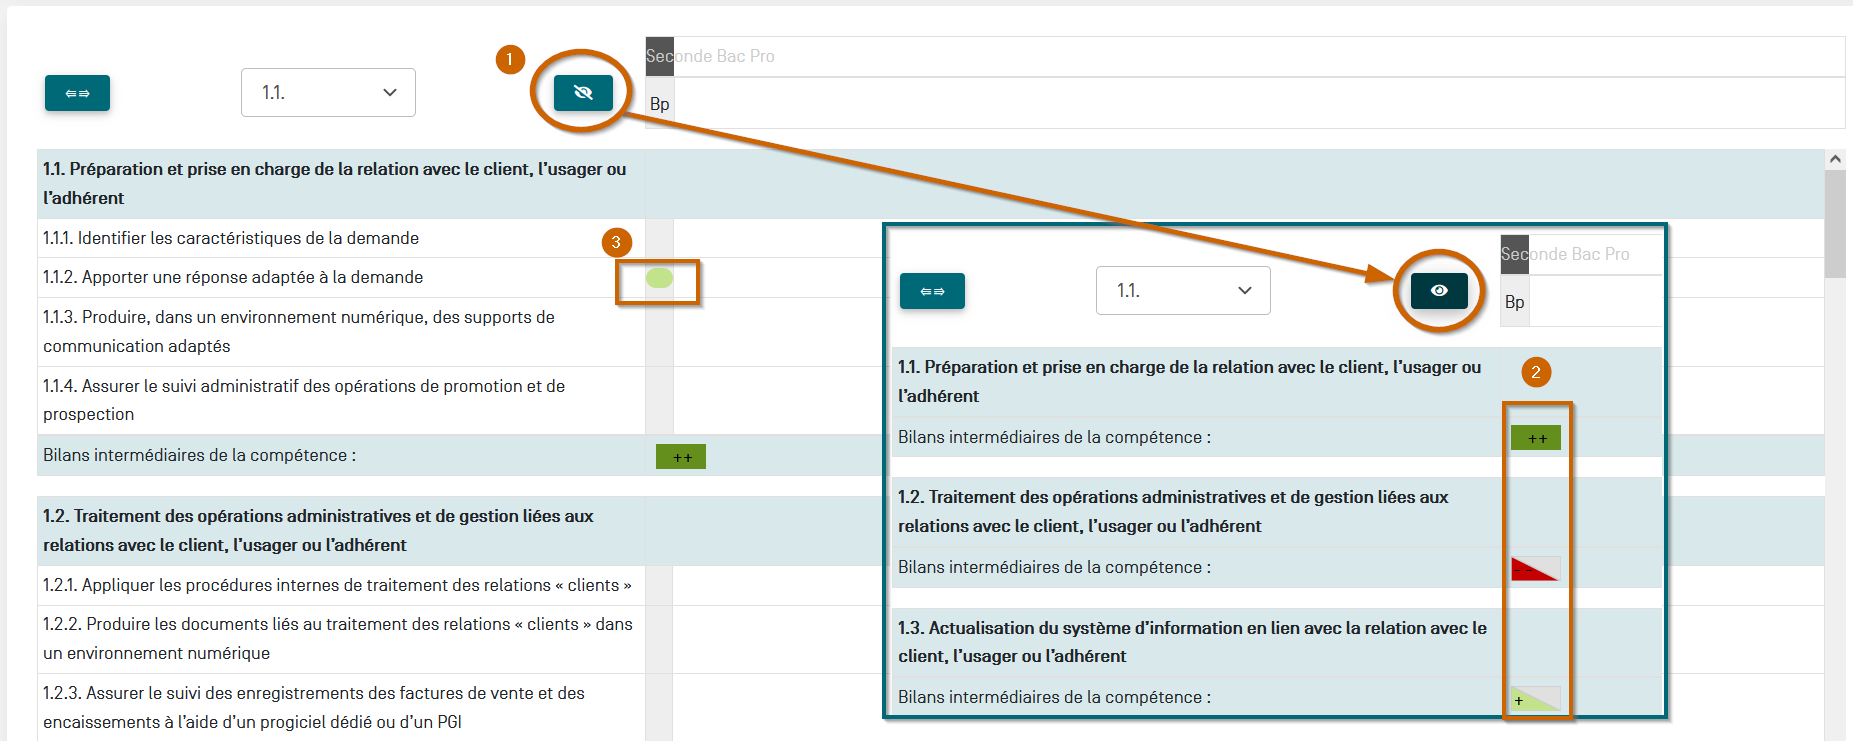Click the orange numbered marker 1
Screen dimensions: 1853x741
pyautogui.click(x=510, y=60)
